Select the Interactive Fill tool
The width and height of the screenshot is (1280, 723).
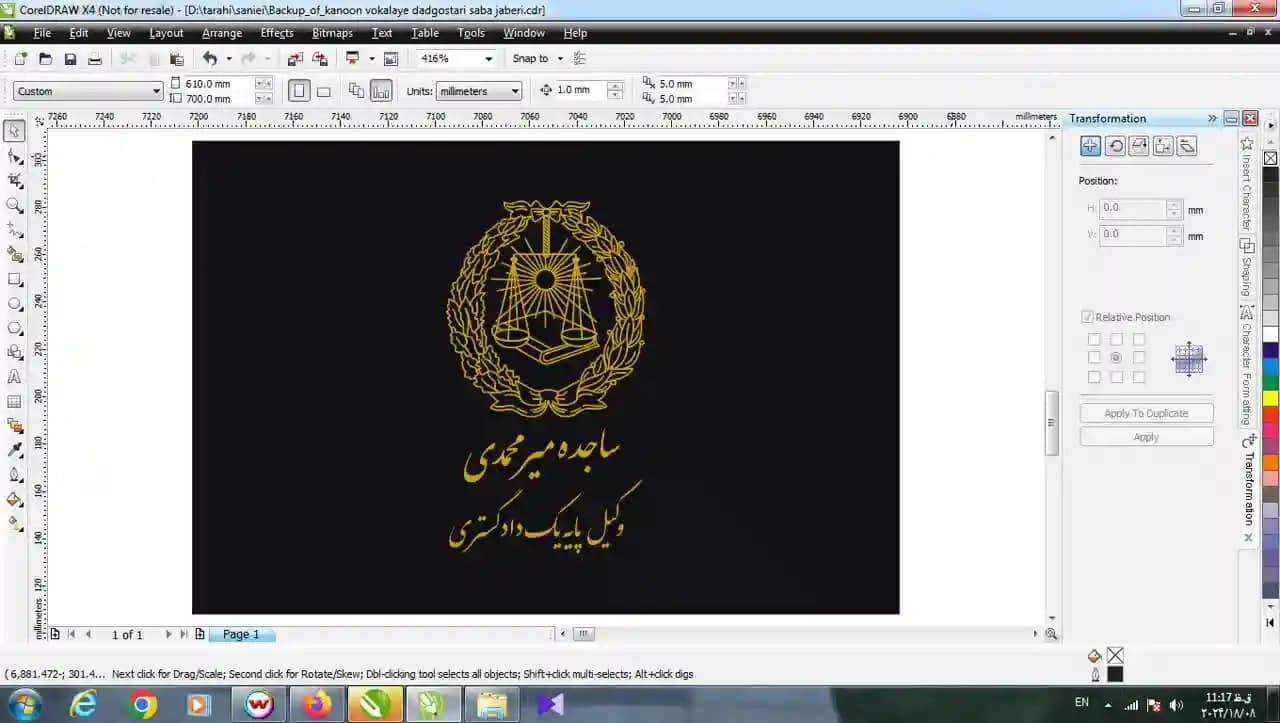pos(14,524)
